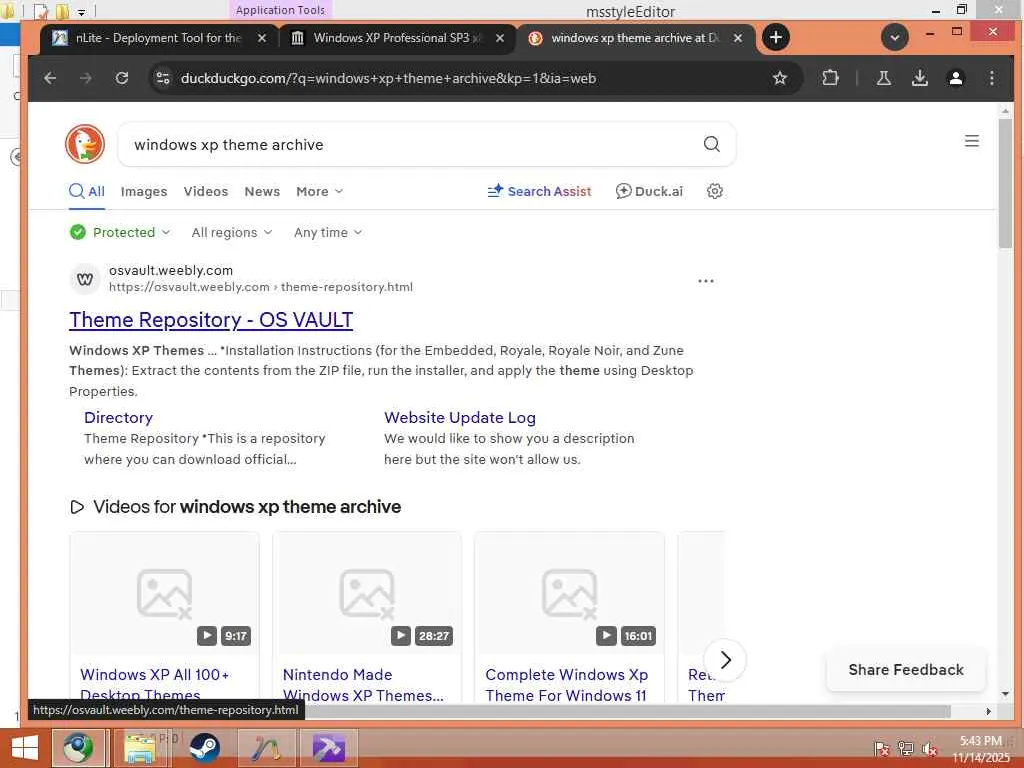Viewport: 1024px width, 768px height.
Task: Click the network tray icon
Action: tap(905, 748)
